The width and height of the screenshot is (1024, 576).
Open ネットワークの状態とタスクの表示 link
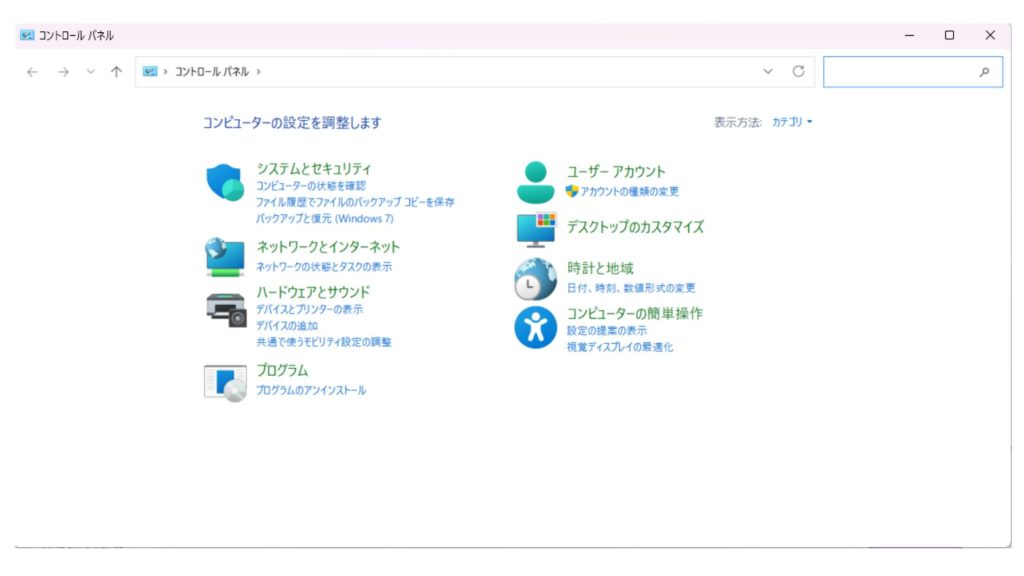point(324,266)
